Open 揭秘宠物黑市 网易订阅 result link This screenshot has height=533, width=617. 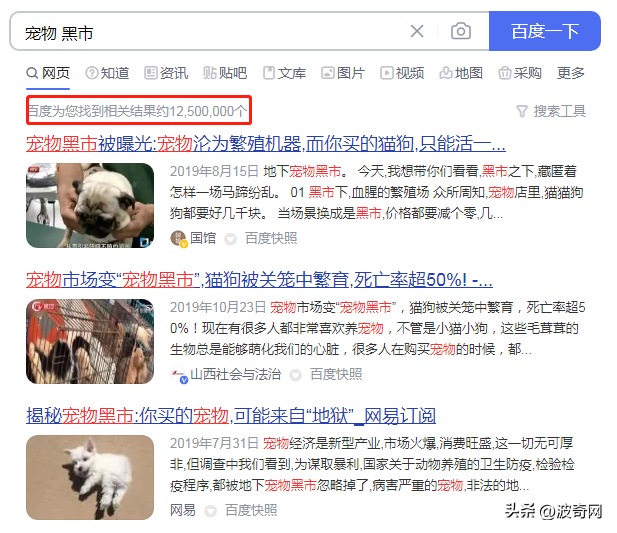(231, 415)
